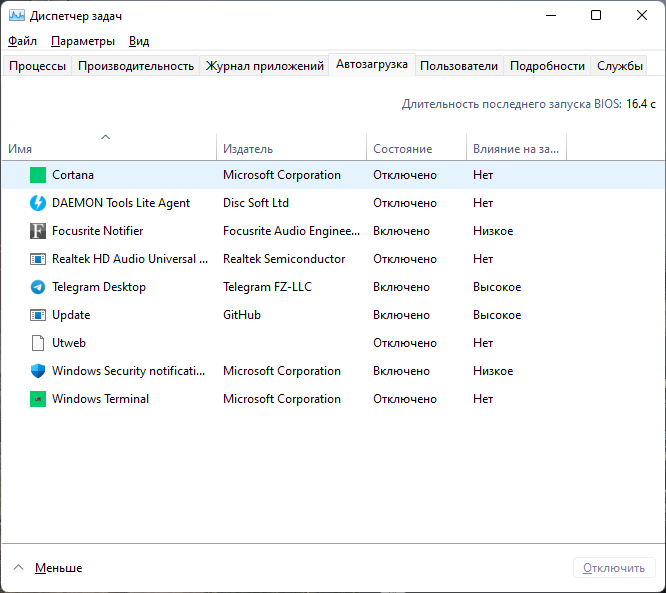Viewport: 666px width, 593px height.
Task: Switch to the Службы tab
Action: [x=619, y=66]
